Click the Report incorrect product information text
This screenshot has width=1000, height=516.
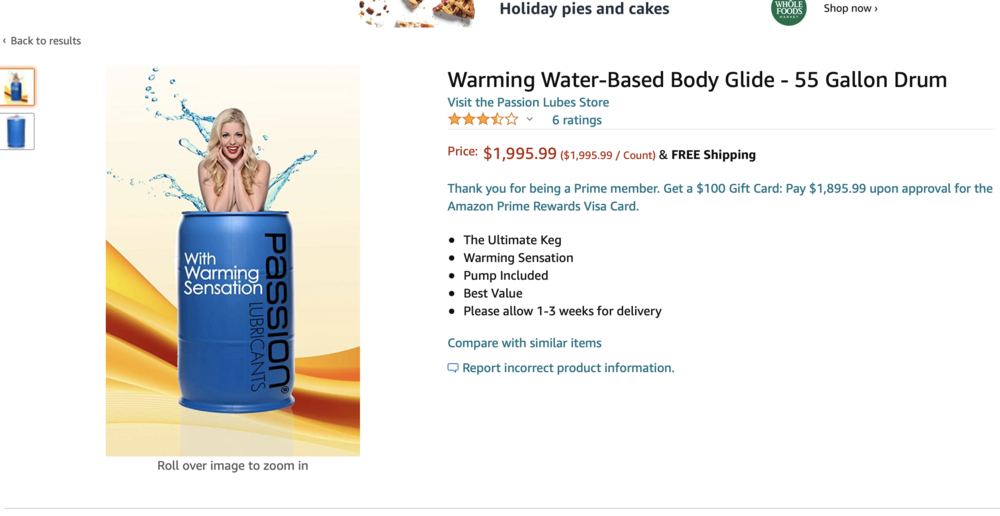(x=568, y=368)
